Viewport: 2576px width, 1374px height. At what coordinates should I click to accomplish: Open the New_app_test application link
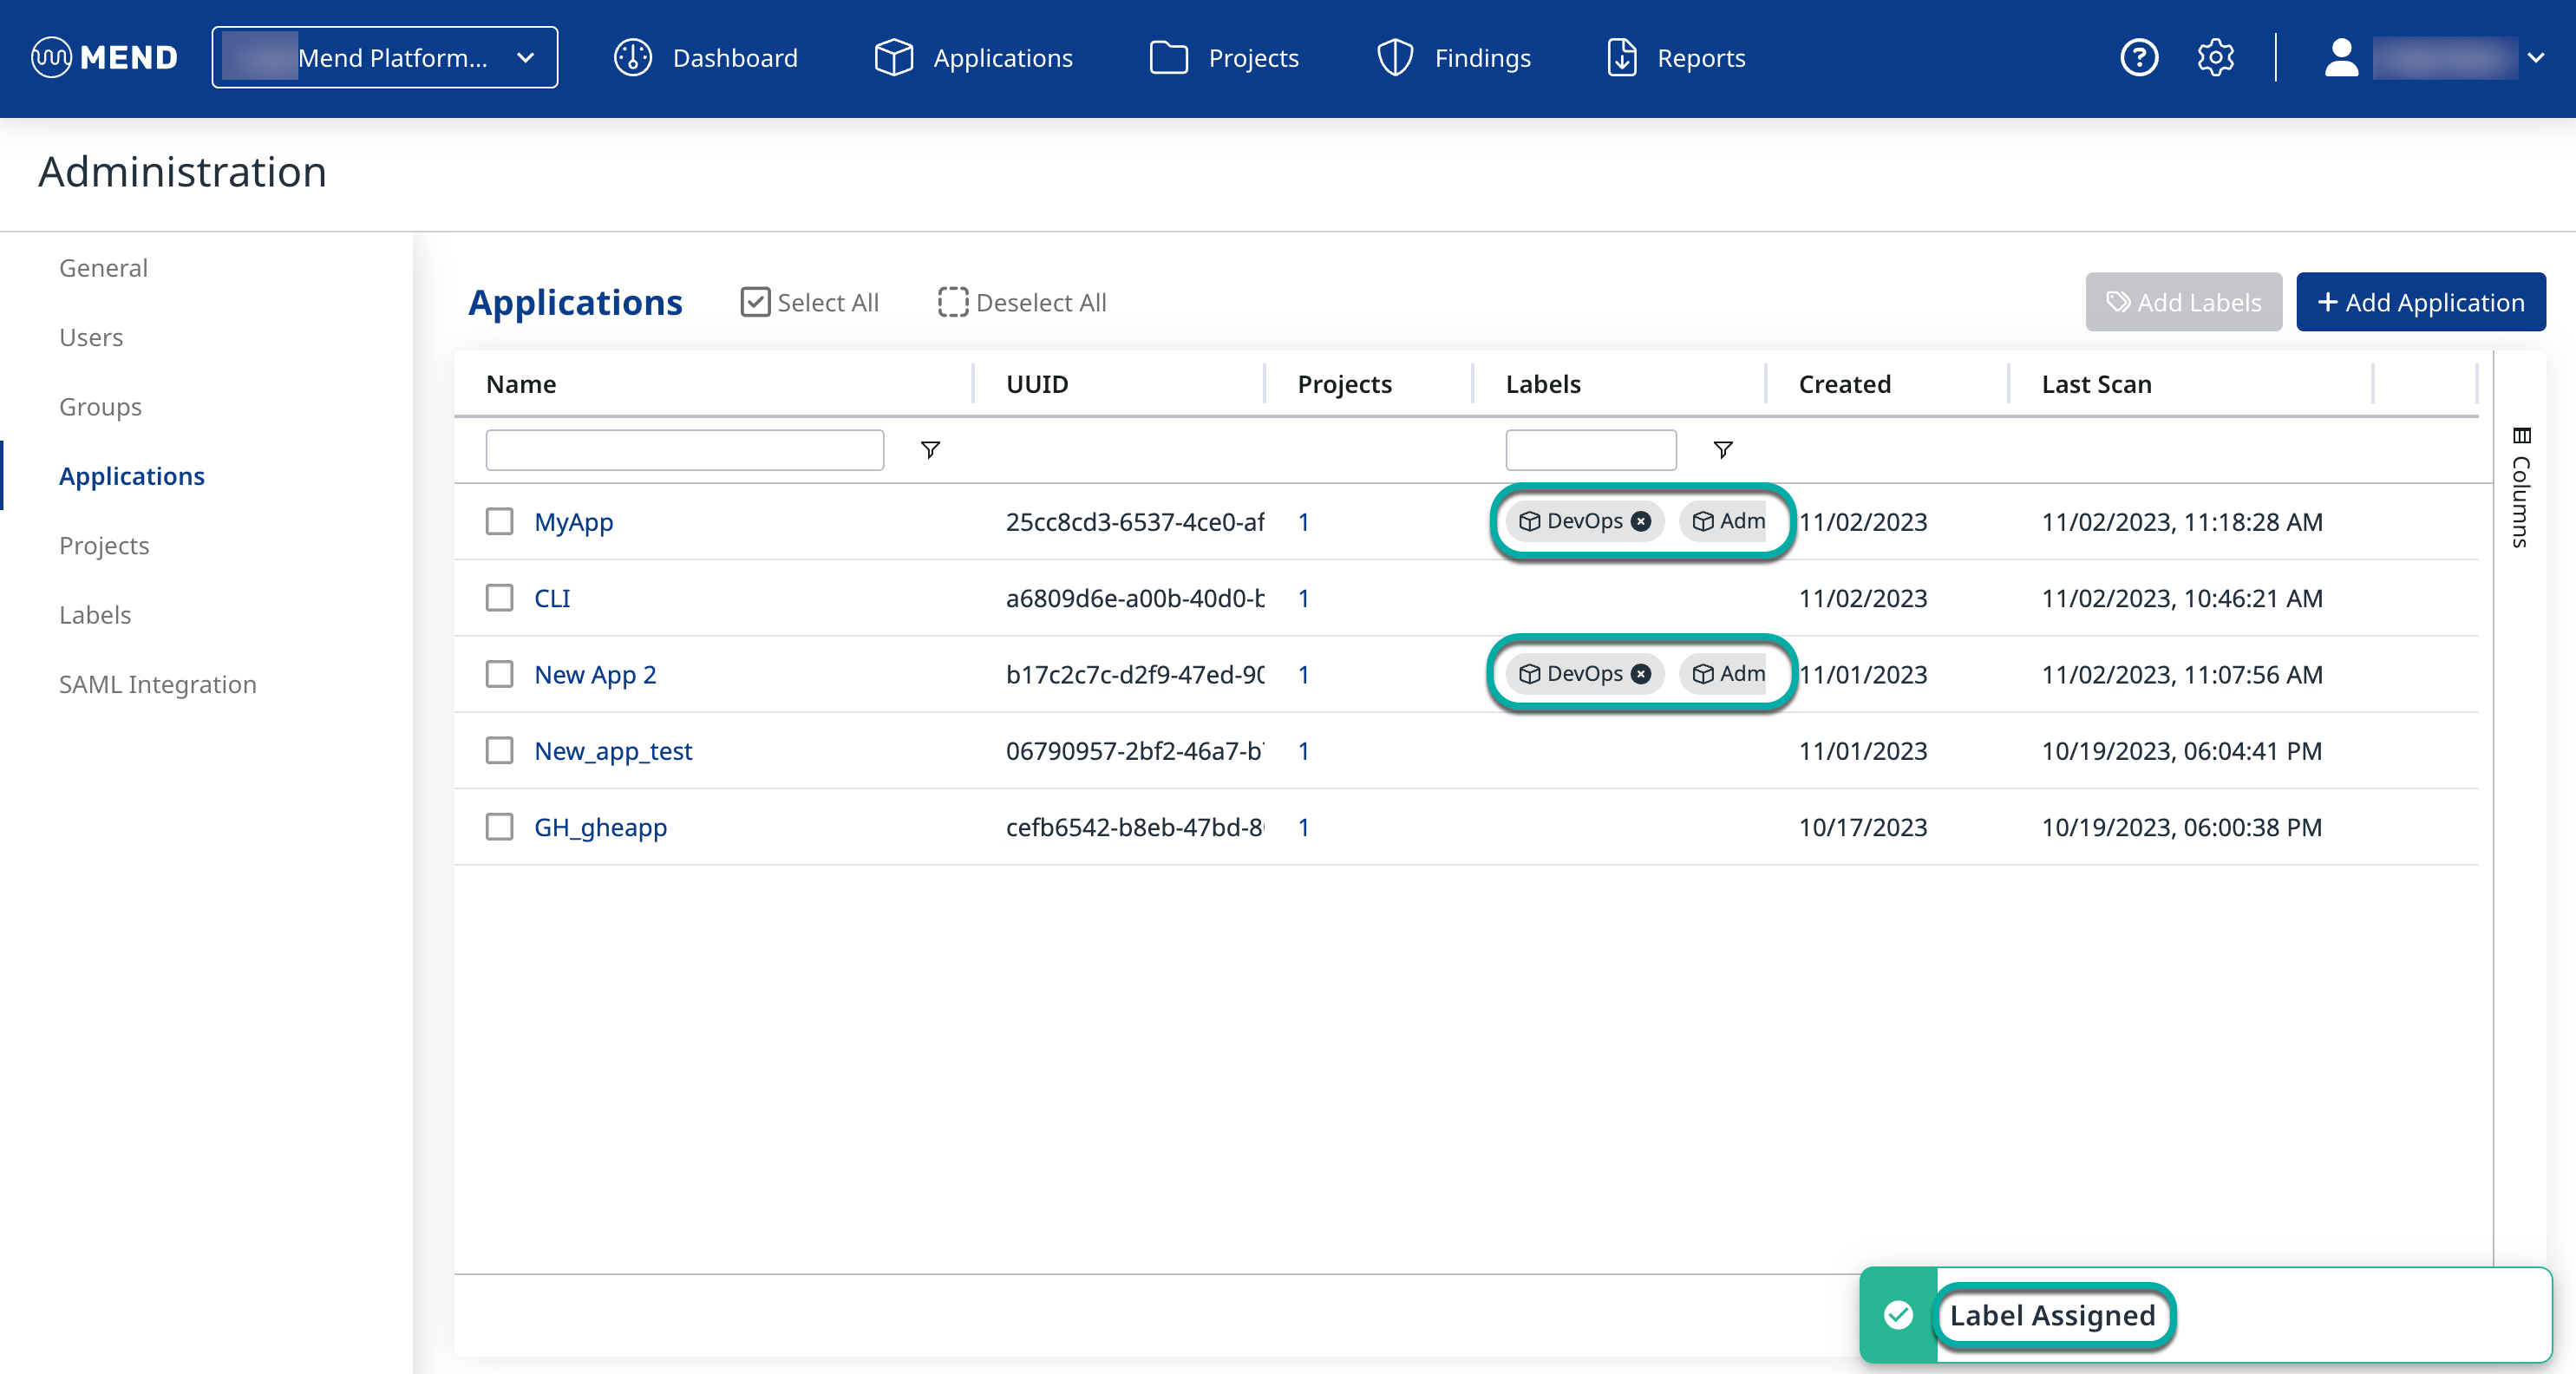(x=613, y=751)
